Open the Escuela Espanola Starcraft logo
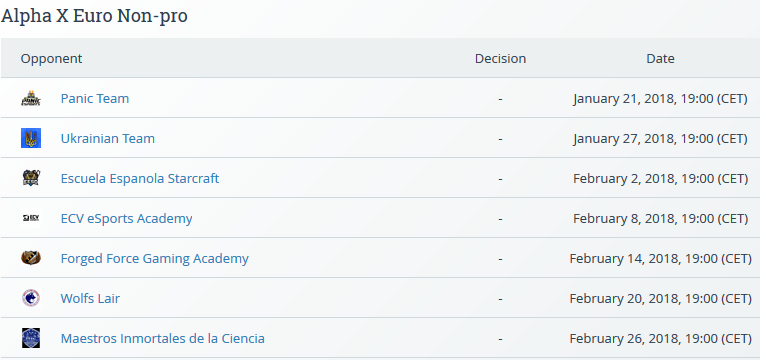 tap(31, 178)
